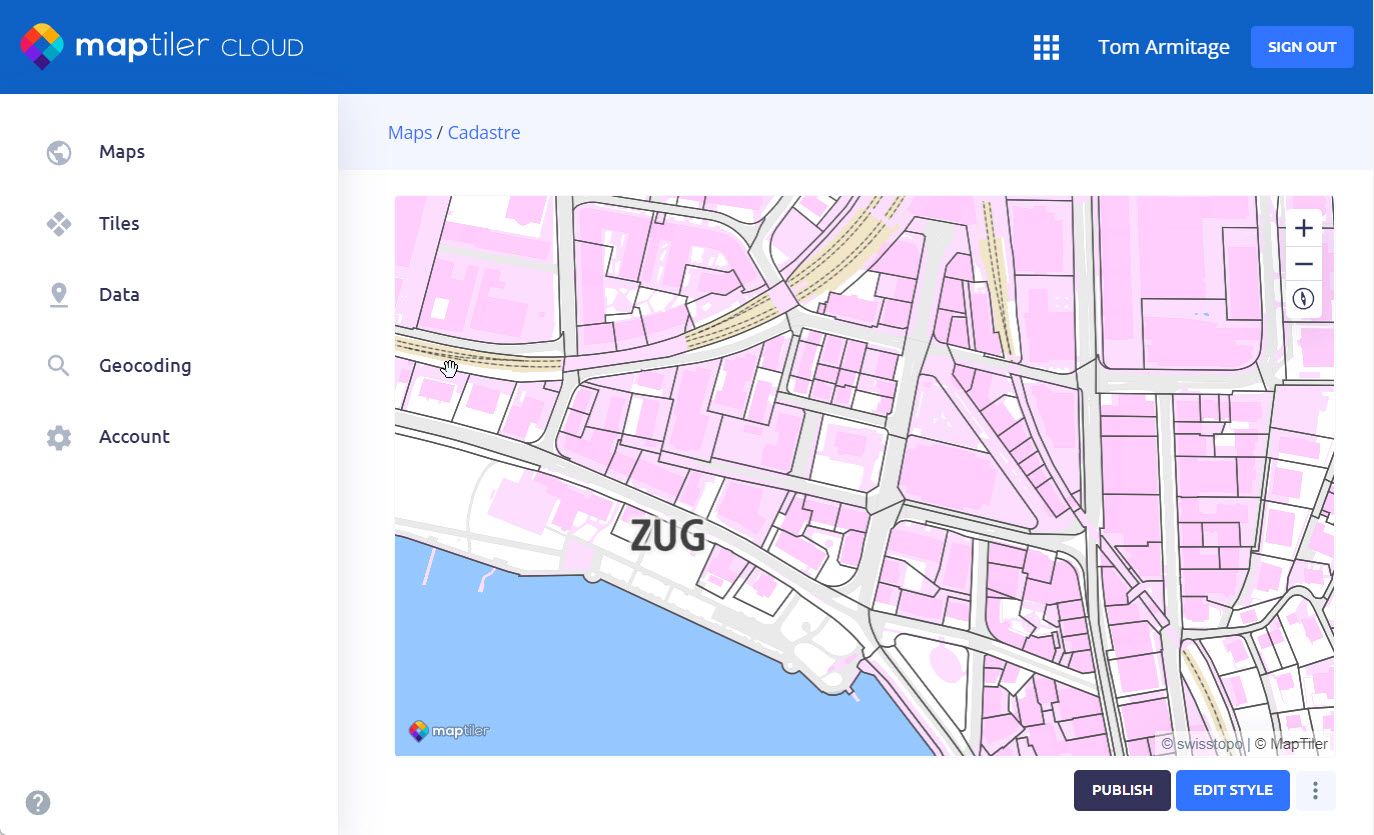
Task: Open the style editor with Edit Style
Action: [x=1233, y=790]
